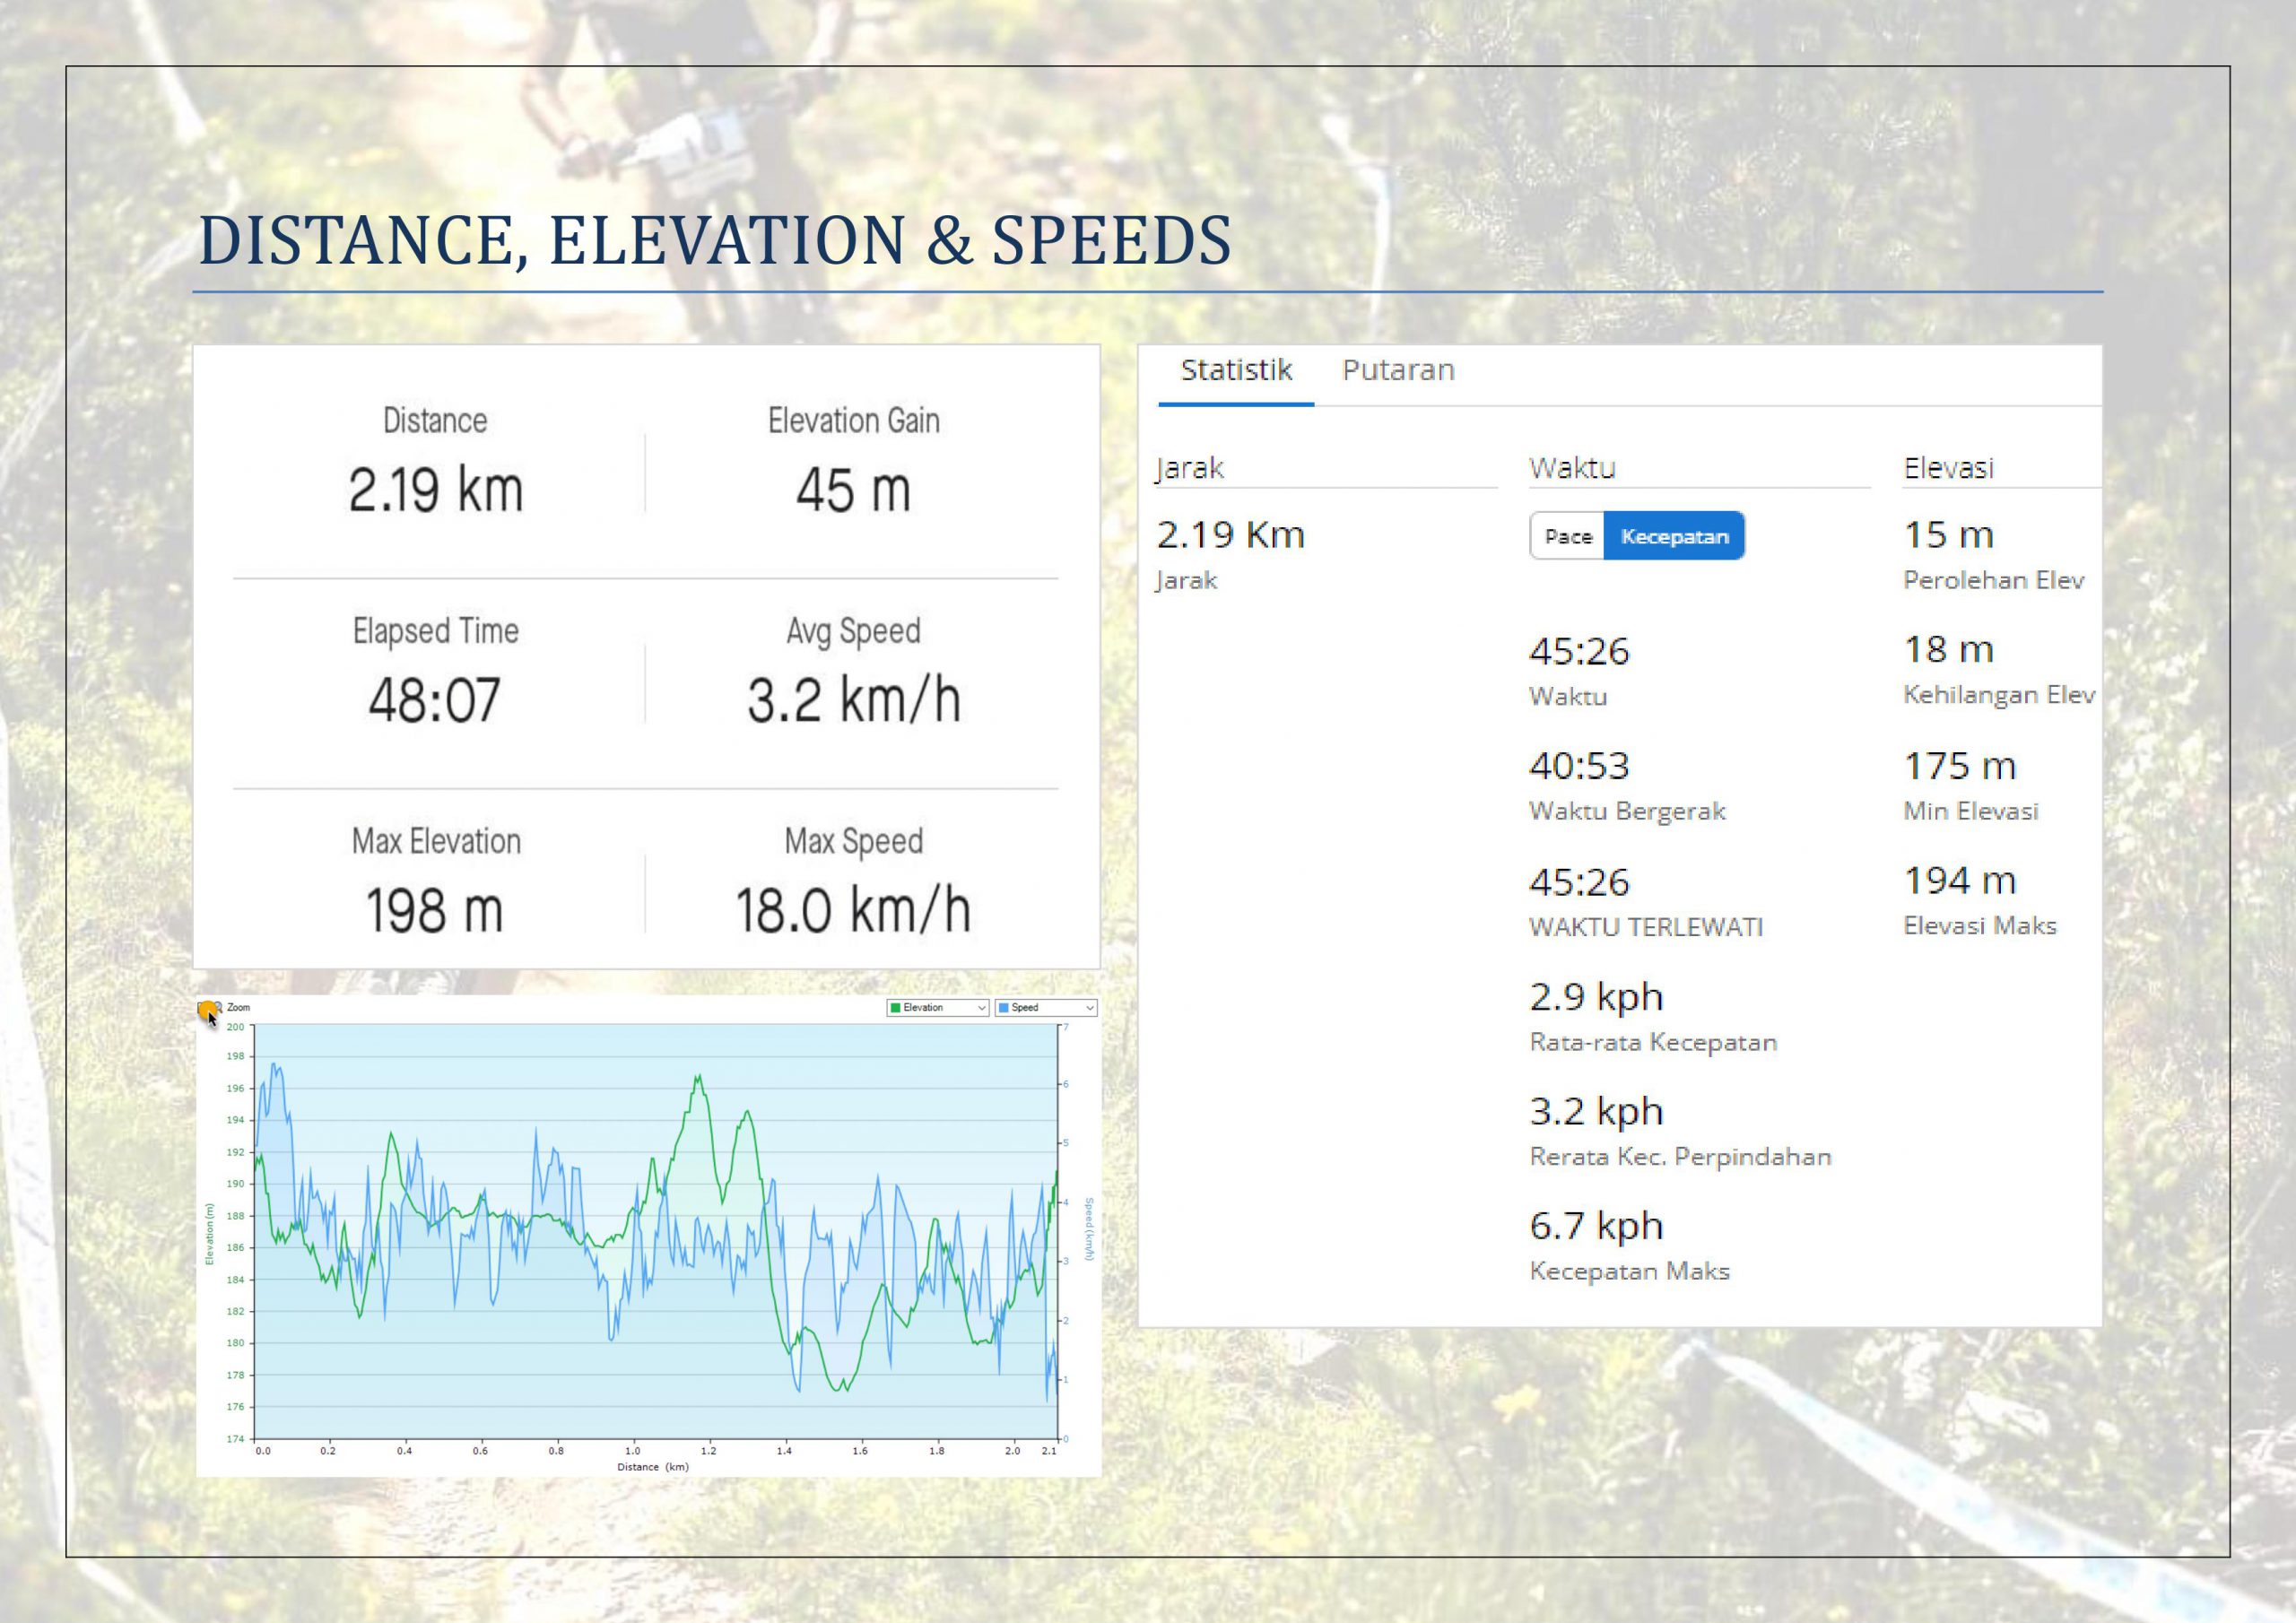Click the Avg Speed 3.2 km/h stat
The height and width of the screenshot is (1623, 2296).
pos(853,700)
